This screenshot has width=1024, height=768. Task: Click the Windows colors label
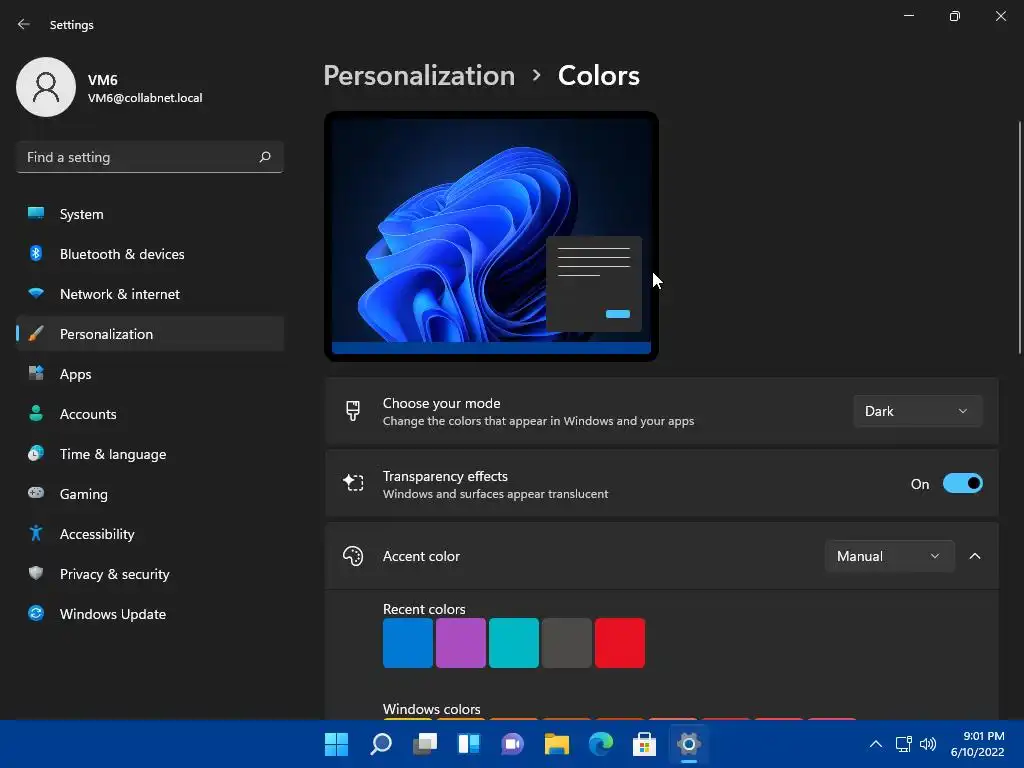tap(431, 709)
